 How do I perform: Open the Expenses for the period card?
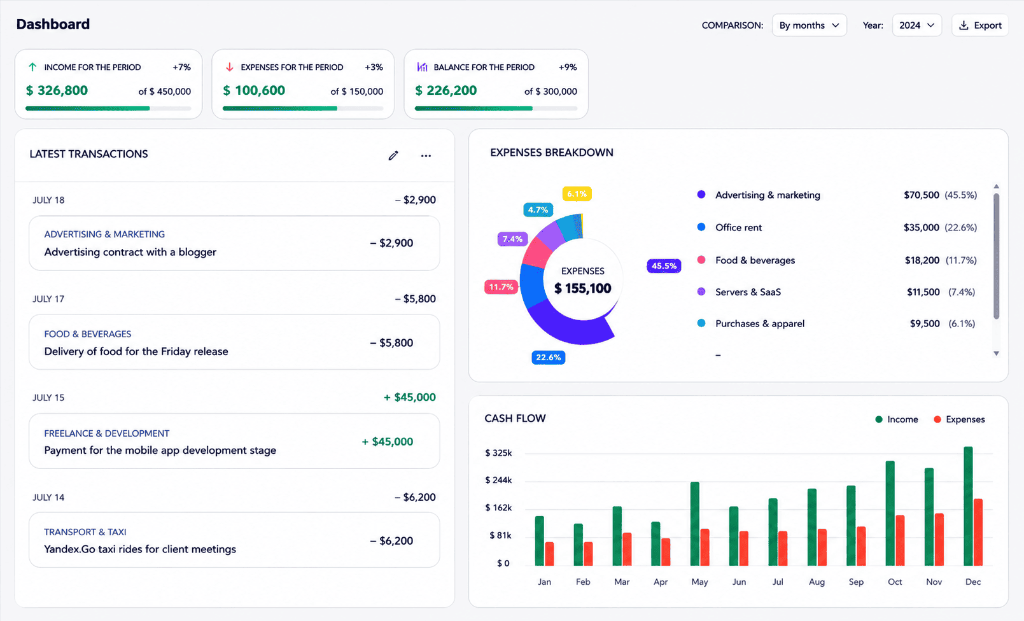(x=303, y=84)
